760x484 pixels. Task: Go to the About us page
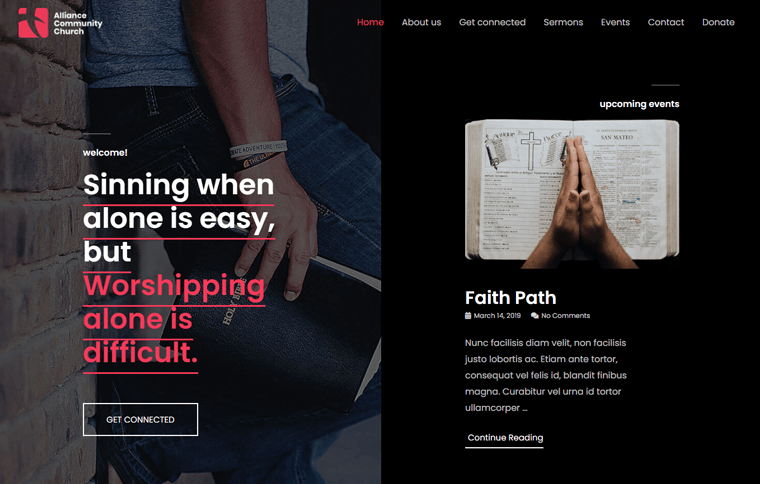(x=421, y=22)
